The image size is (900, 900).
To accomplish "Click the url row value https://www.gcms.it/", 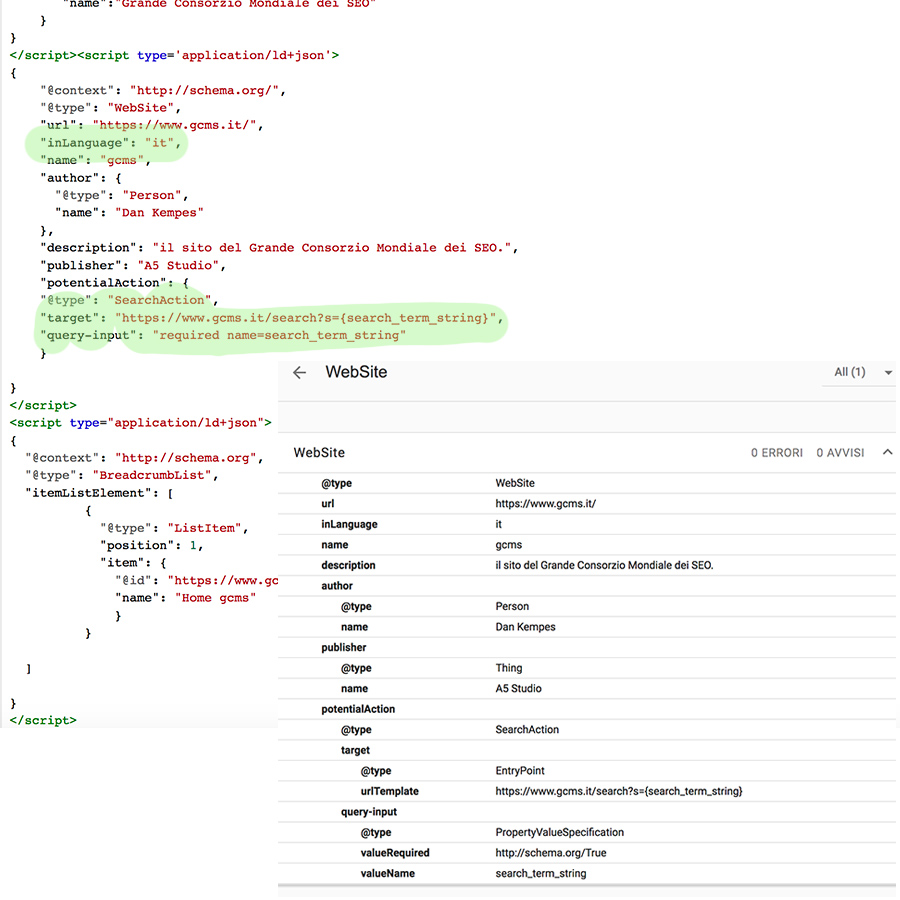I will (546, 504).
